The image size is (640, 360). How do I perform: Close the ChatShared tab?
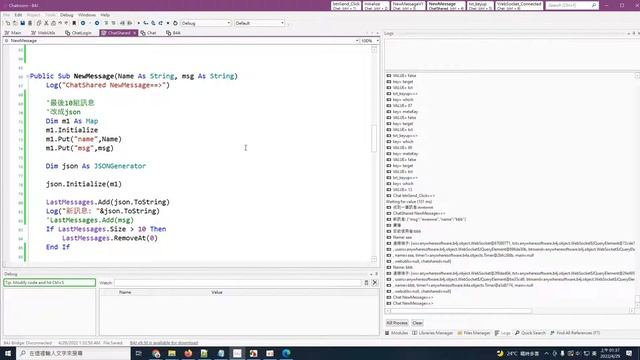(134, 33)
